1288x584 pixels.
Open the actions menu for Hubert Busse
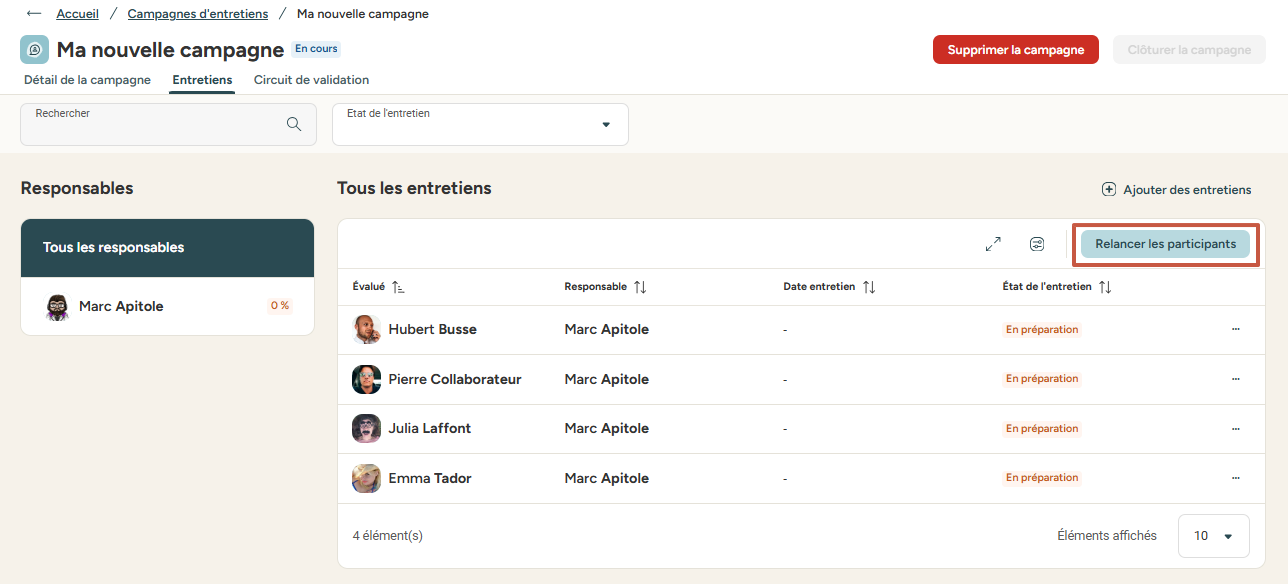click(x=1236, y=329)
